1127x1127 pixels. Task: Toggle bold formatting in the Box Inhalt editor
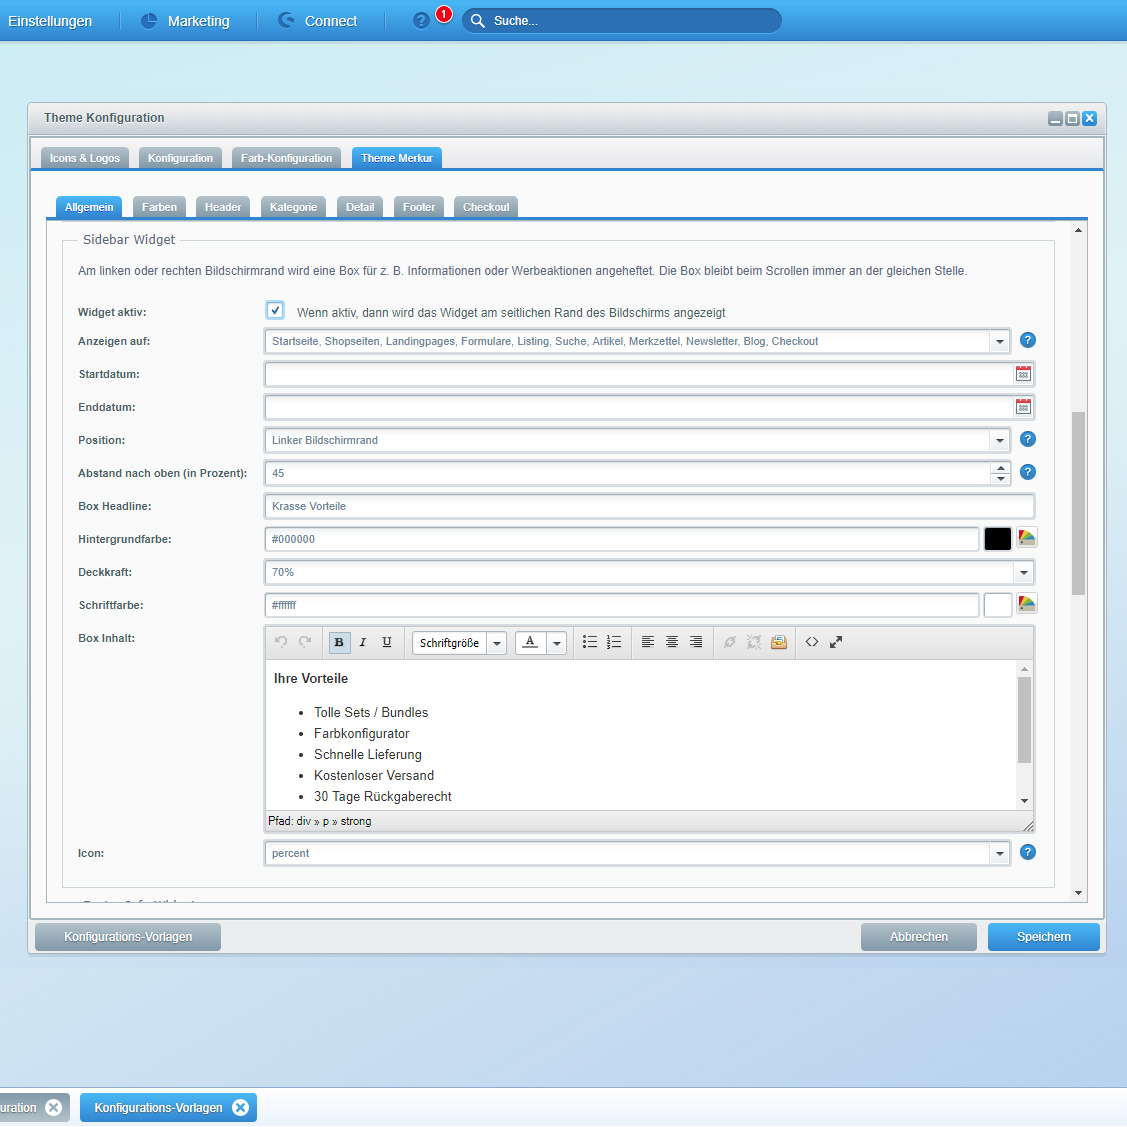click(x=339, y=643)
